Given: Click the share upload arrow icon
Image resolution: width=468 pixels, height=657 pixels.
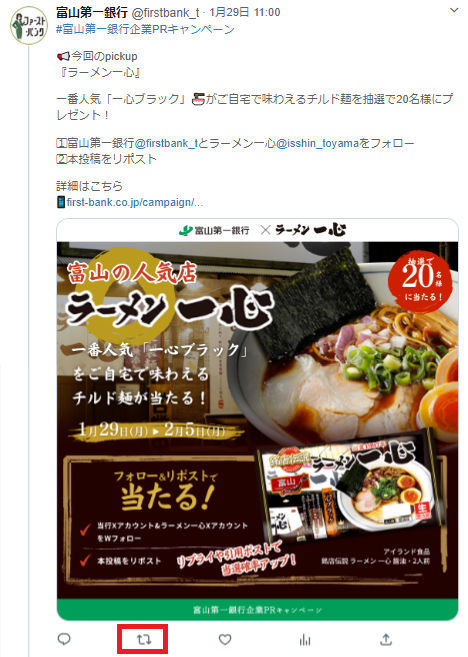Looking at the screenshot, I should [x=386, y=639].
